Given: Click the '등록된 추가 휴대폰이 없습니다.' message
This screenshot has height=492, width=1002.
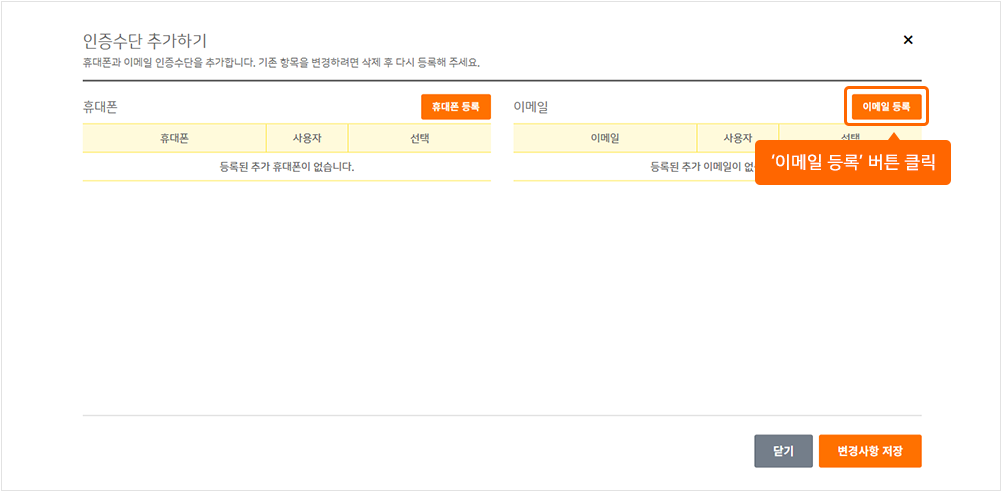Looking at the screenshot, I should [287, 167].
